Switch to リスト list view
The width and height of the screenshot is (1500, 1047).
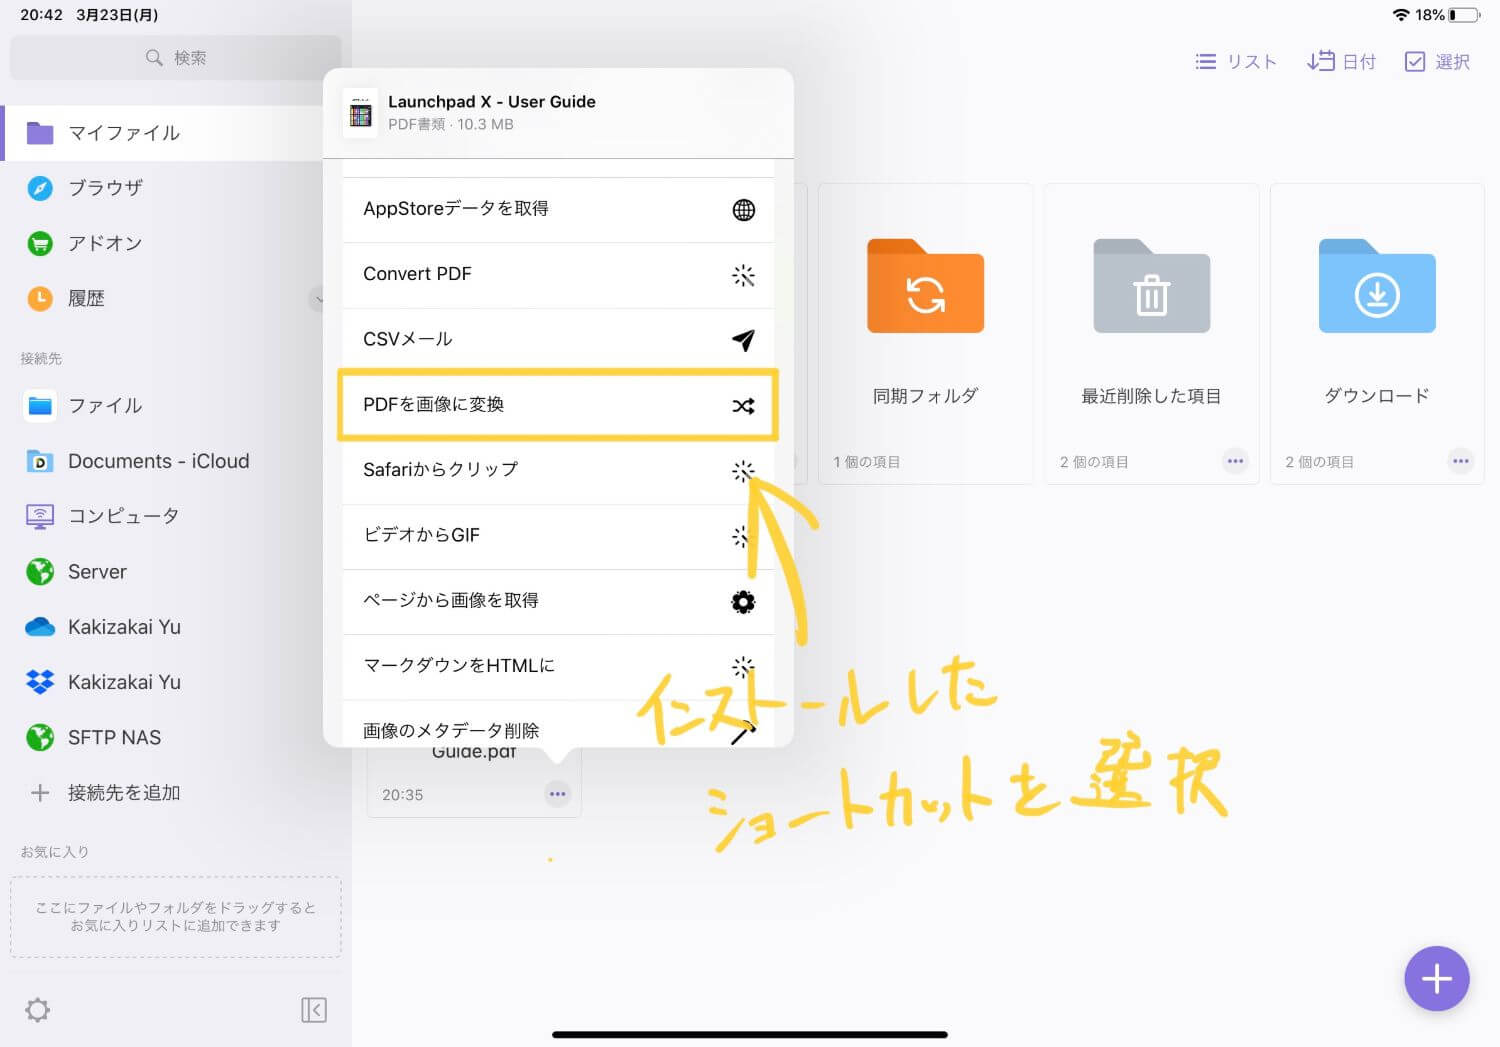[1236, 62]
